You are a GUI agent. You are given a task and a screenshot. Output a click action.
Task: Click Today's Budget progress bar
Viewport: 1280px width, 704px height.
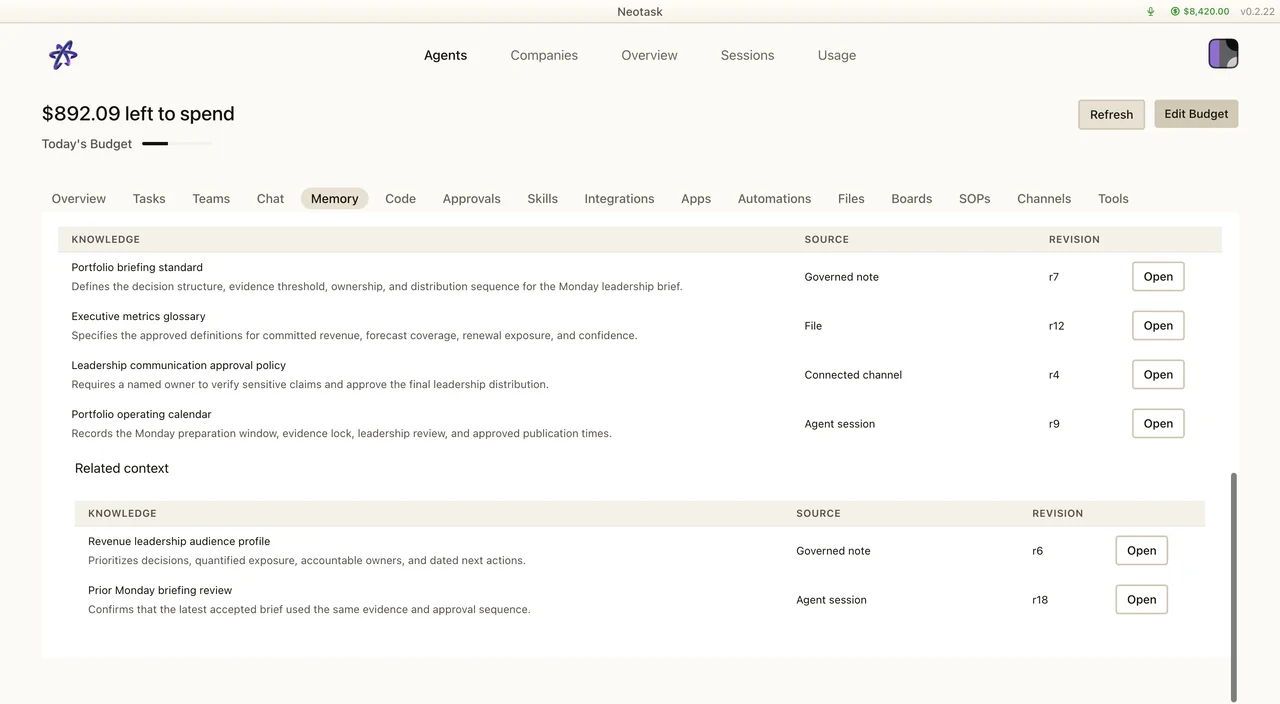click(177, 144)
